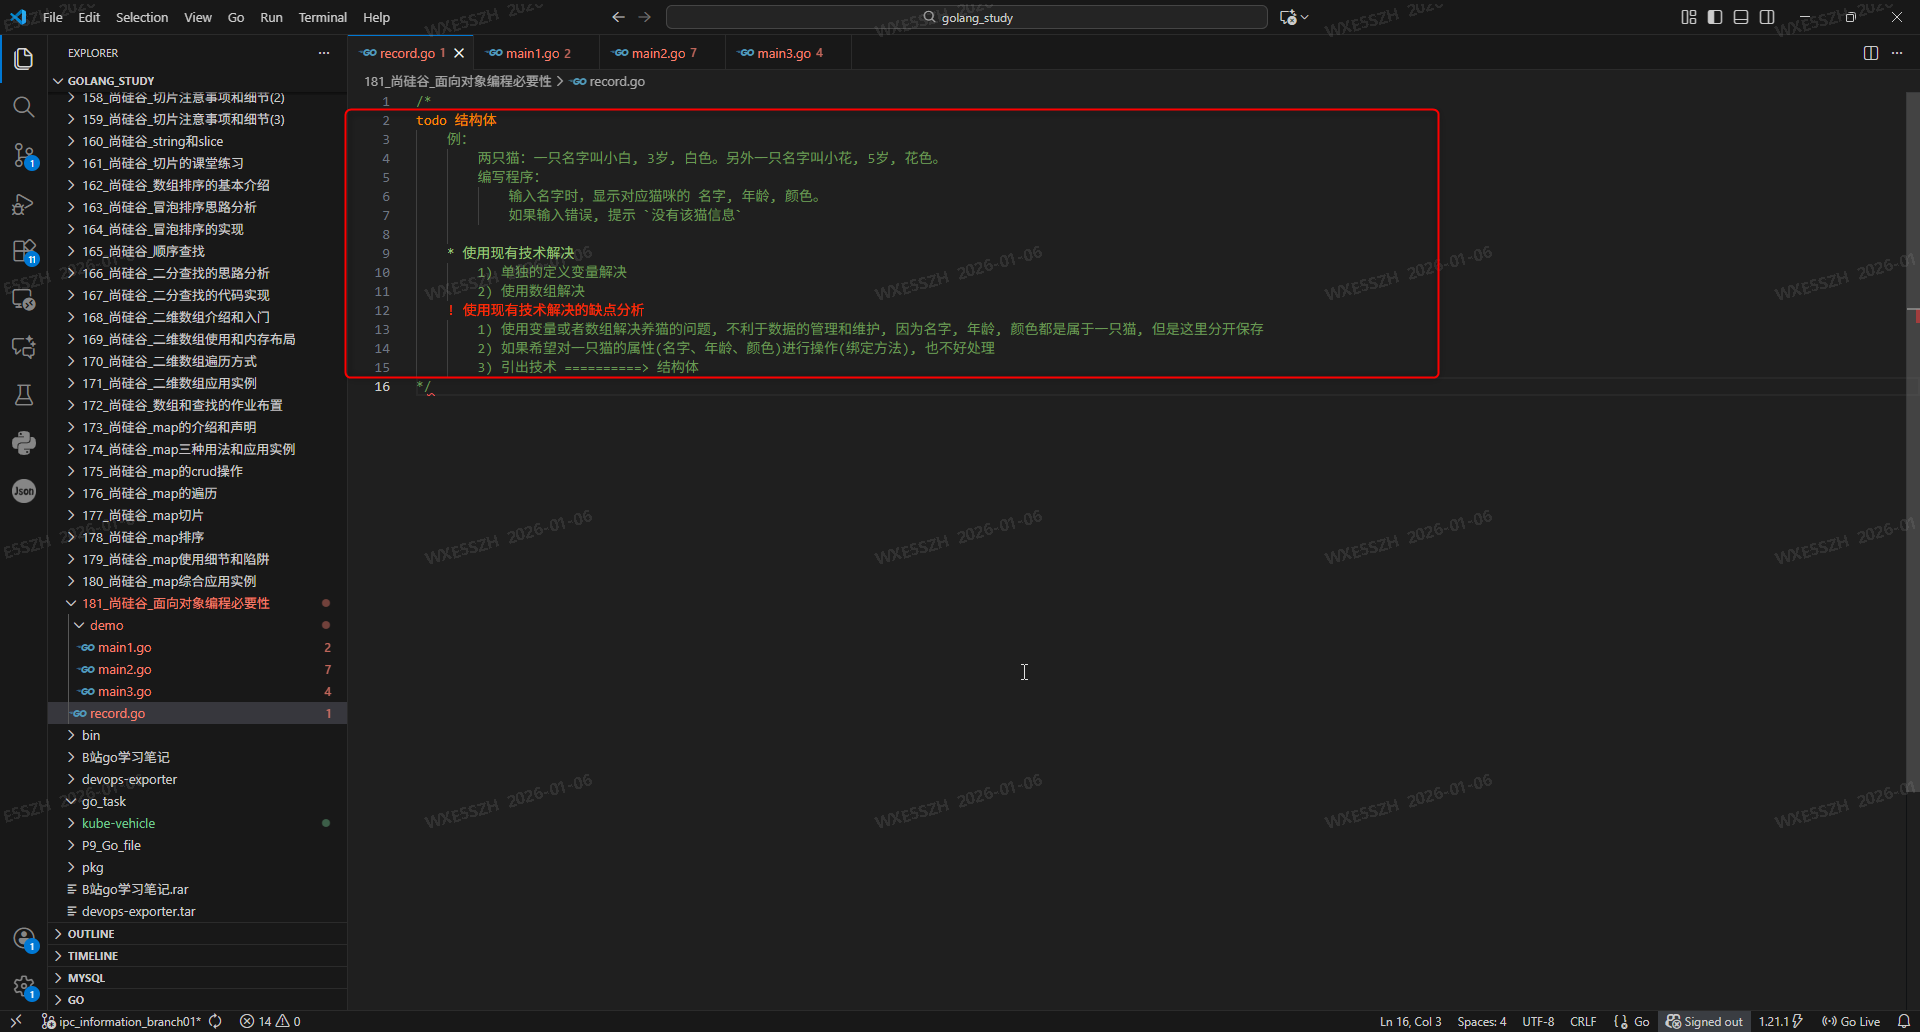Open the Help menu

tap(376, 17)
